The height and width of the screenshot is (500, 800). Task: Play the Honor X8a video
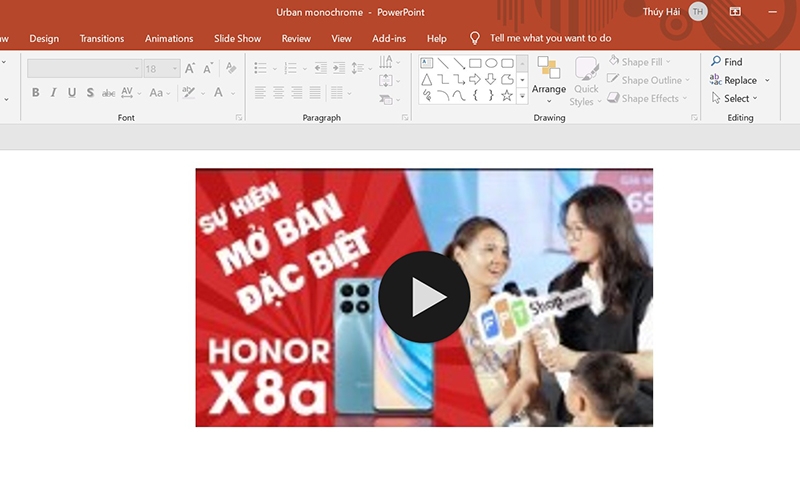tap(424, 297)
